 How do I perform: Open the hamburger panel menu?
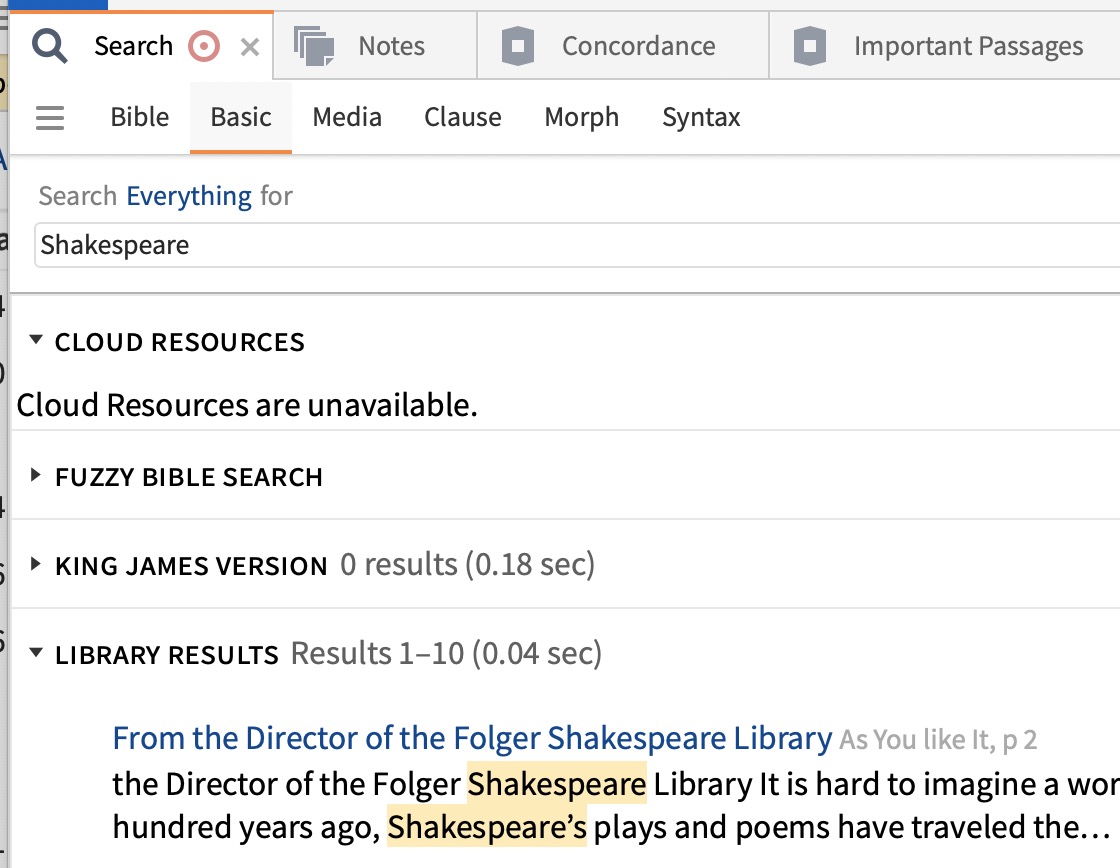50,118
